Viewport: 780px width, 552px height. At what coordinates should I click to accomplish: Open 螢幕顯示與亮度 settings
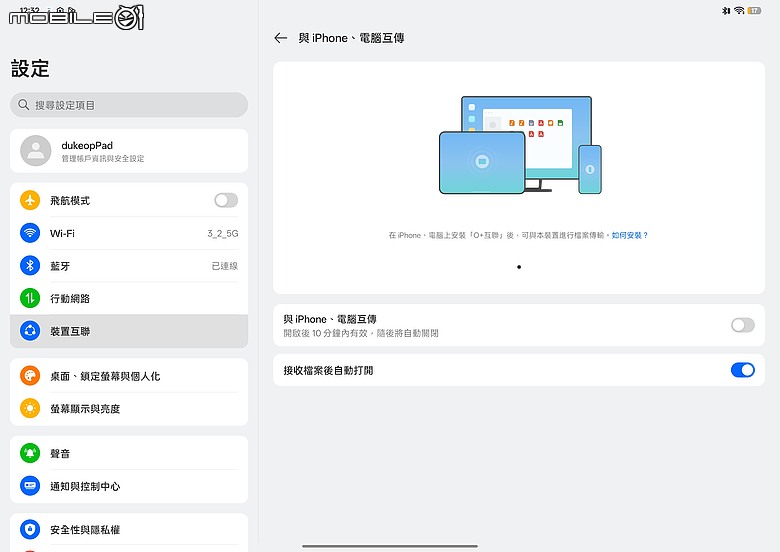129,408
